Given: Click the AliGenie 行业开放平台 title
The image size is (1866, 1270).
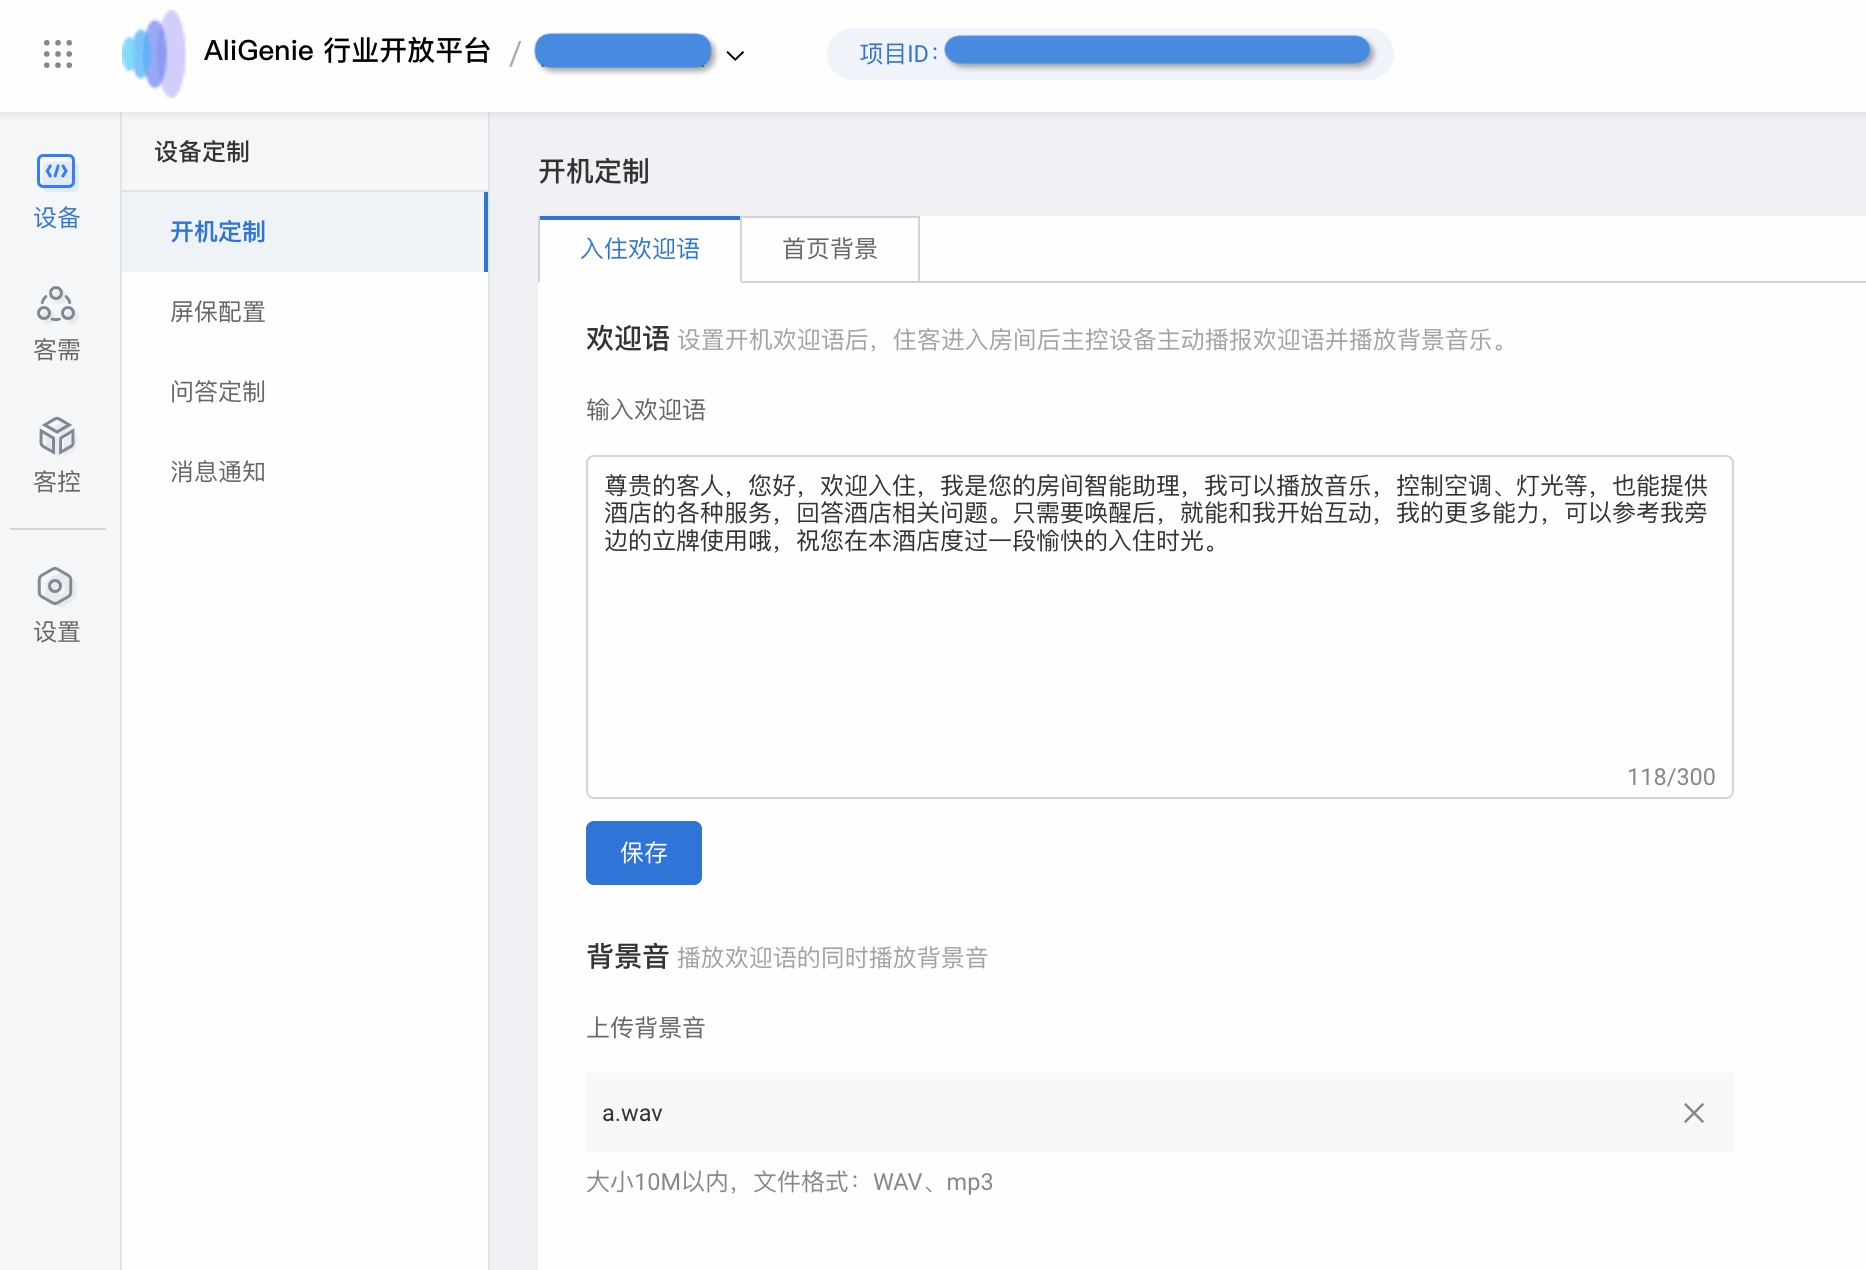Looking at the screenshot, I should [x=347, y=51].
